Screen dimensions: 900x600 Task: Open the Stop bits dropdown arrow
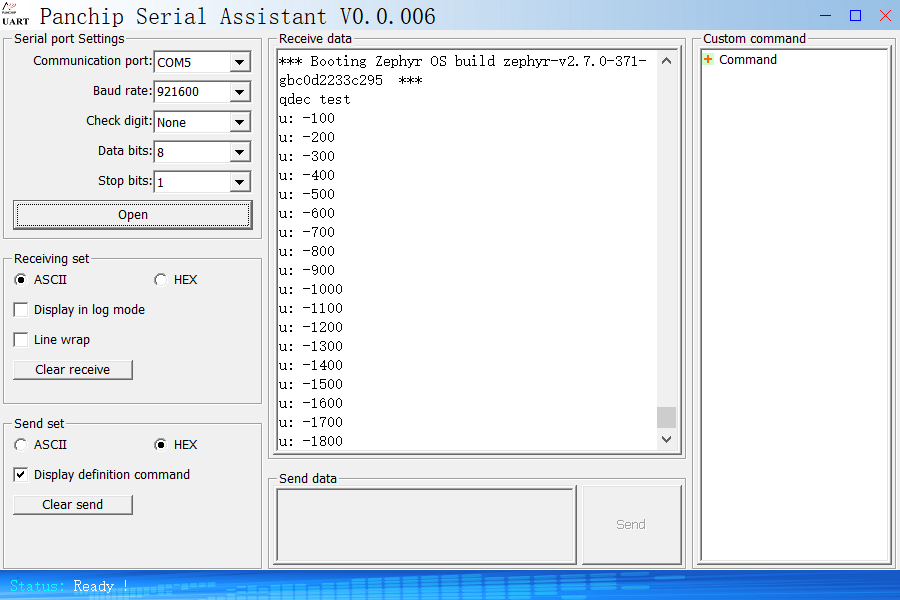coord(240,182)
